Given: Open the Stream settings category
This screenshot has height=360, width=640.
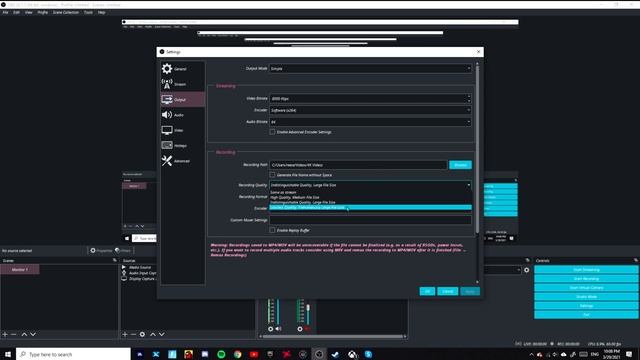Looking at the screenshot, I should point(182,84).
